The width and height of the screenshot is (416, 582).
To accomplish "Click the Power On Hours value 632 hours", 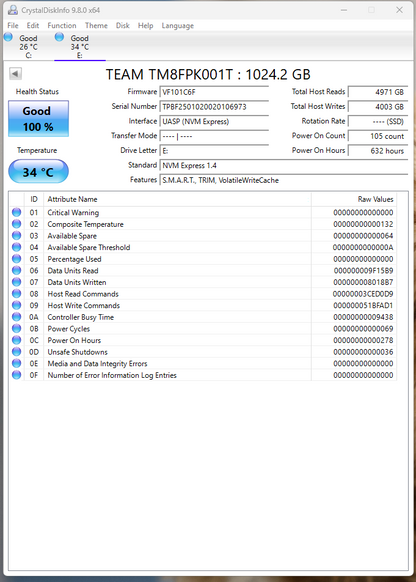I will tap(378, 151).
